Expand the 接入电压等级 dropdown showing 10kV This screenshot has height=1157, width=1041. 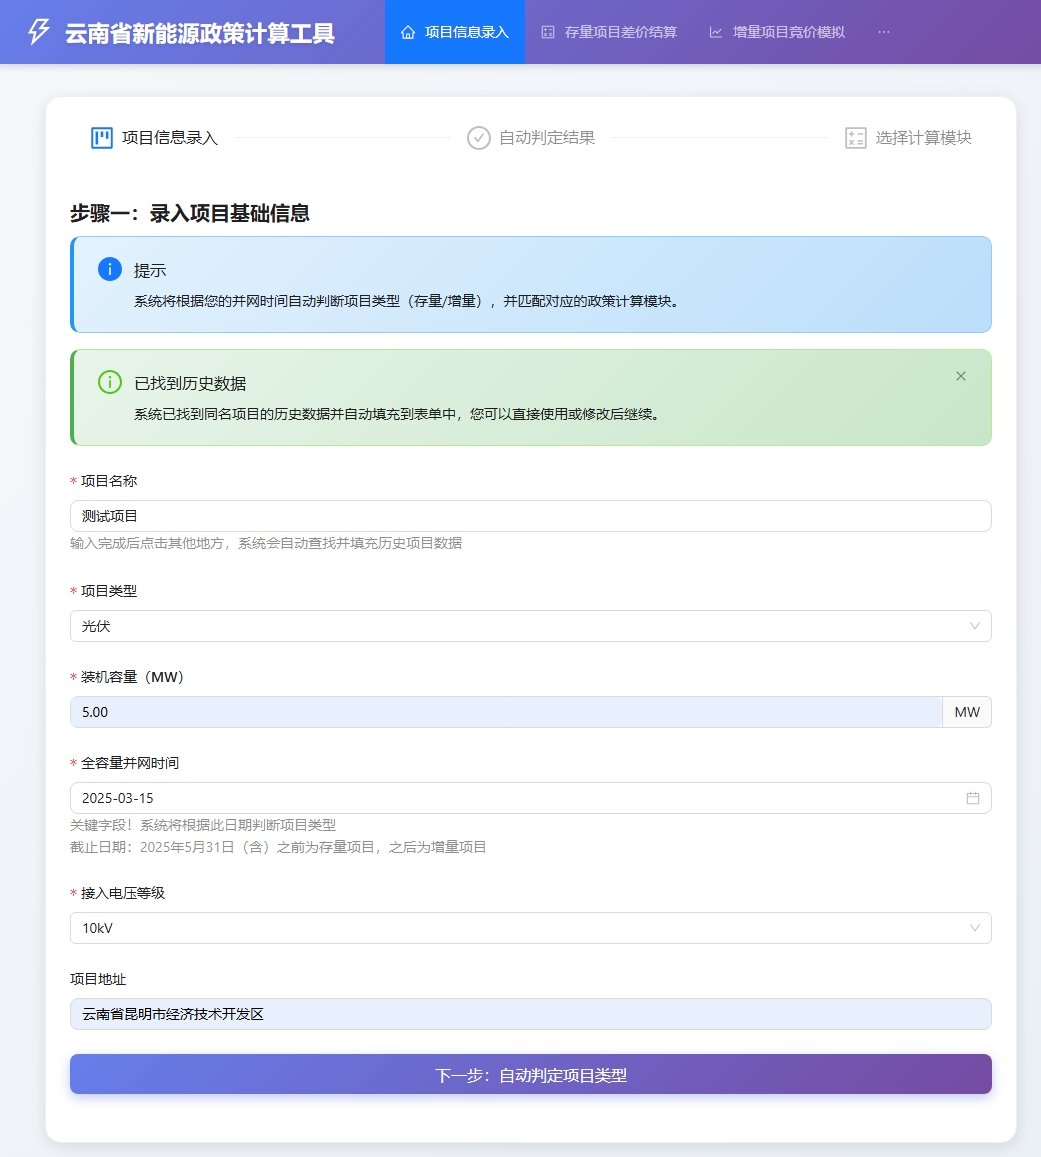pos(530,928)
